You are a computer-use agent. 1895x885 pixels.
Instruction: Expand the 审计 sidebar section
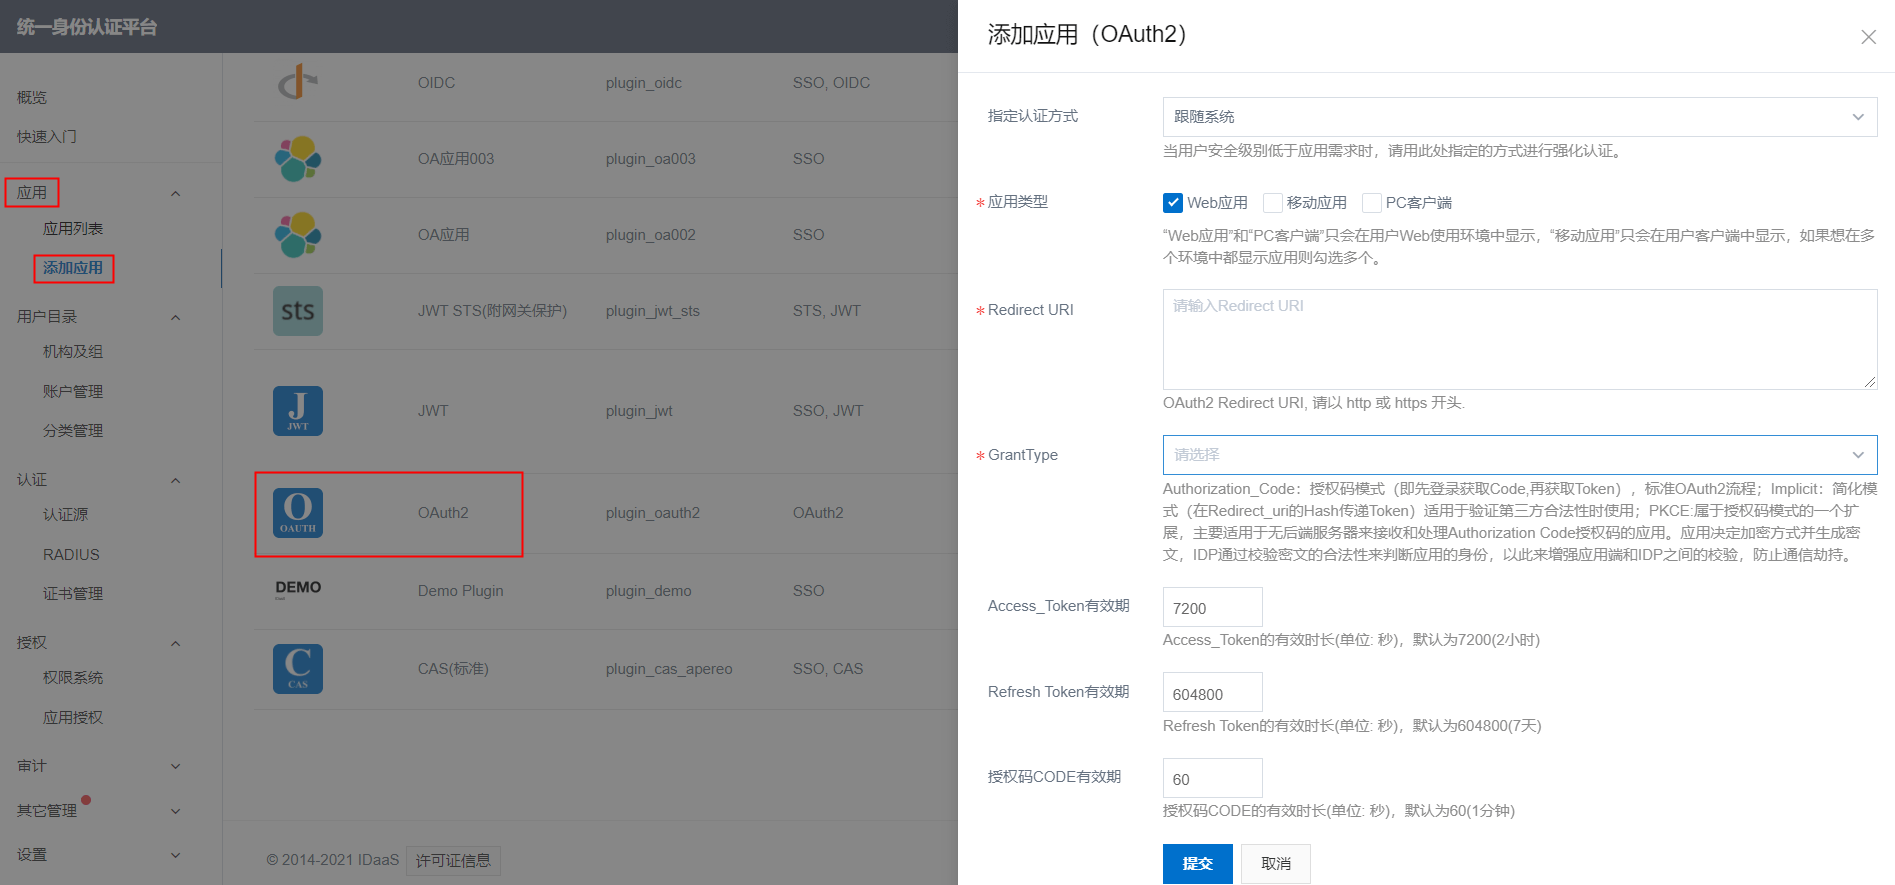pyautogui.click(x=175, y=766)
